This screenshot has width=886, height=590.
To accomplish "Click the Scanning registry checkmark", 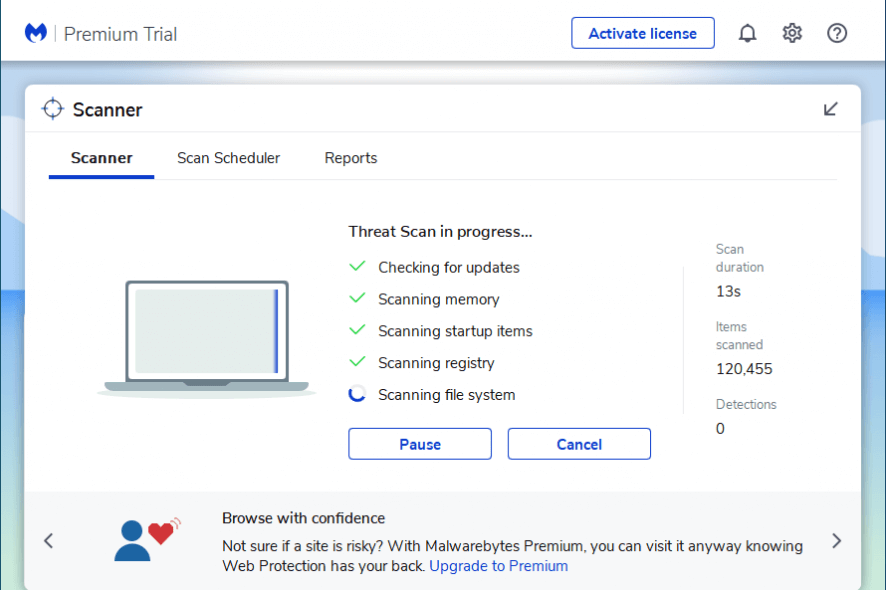I will pos(357,361).
